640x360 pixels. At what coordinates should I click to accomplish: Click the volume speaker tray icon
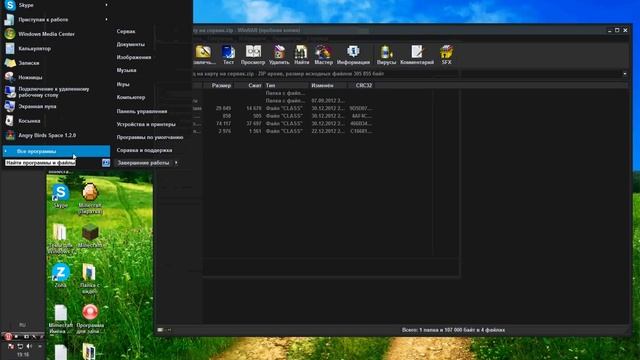click(29, 346)
